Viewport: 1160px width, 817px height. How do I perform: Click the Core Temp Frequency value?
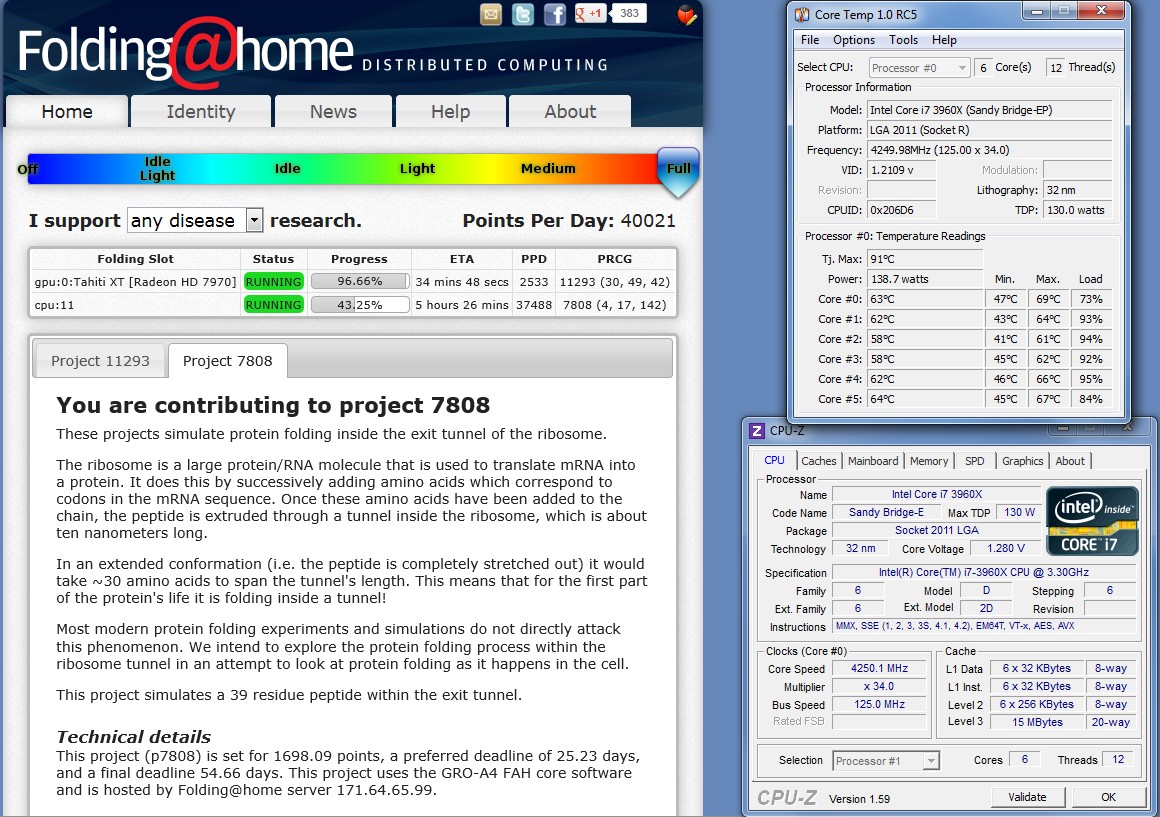pos(990,149)
